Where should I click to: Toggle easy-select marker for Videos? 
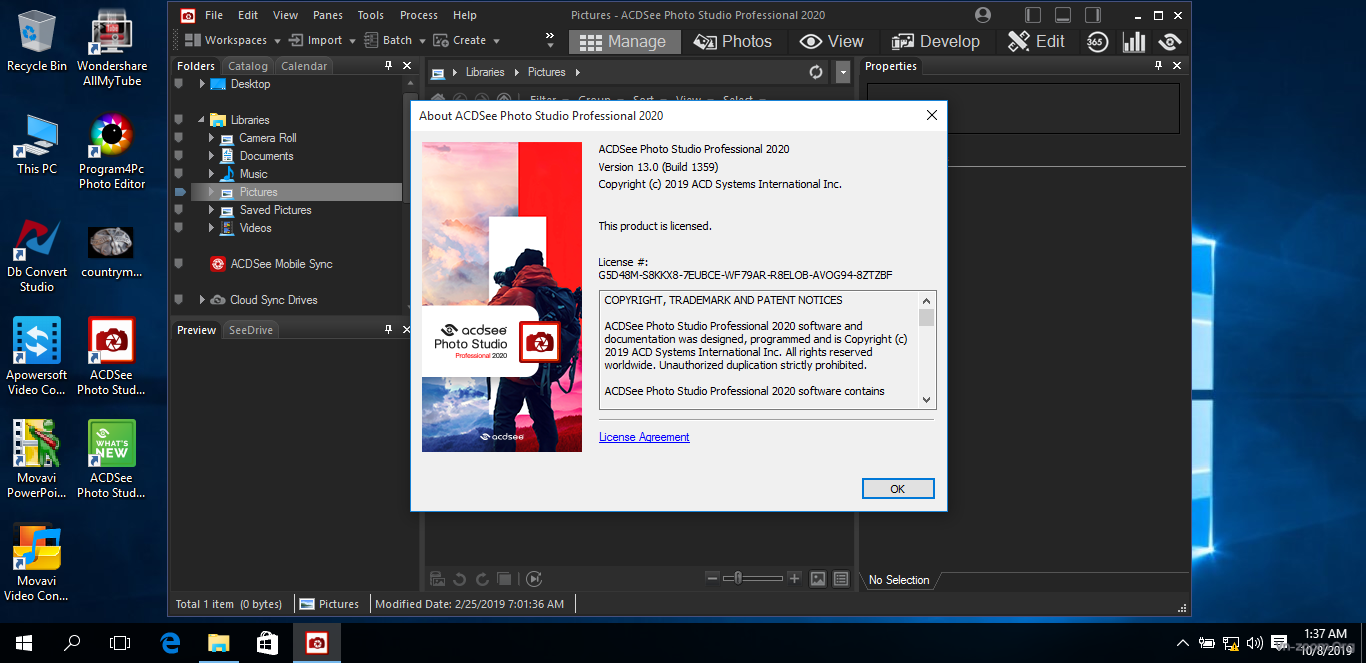[x=179, y=228]
